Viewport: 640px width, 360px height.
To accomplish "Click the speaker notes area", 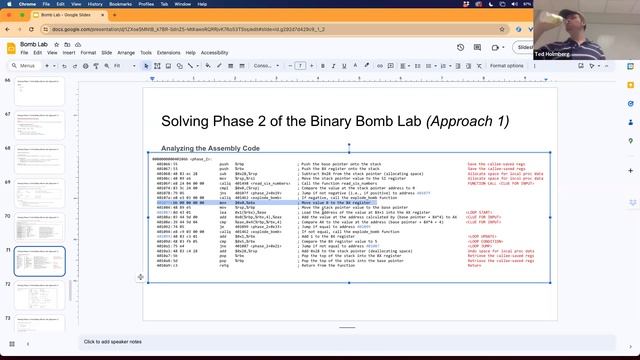I will coord(347,342).
